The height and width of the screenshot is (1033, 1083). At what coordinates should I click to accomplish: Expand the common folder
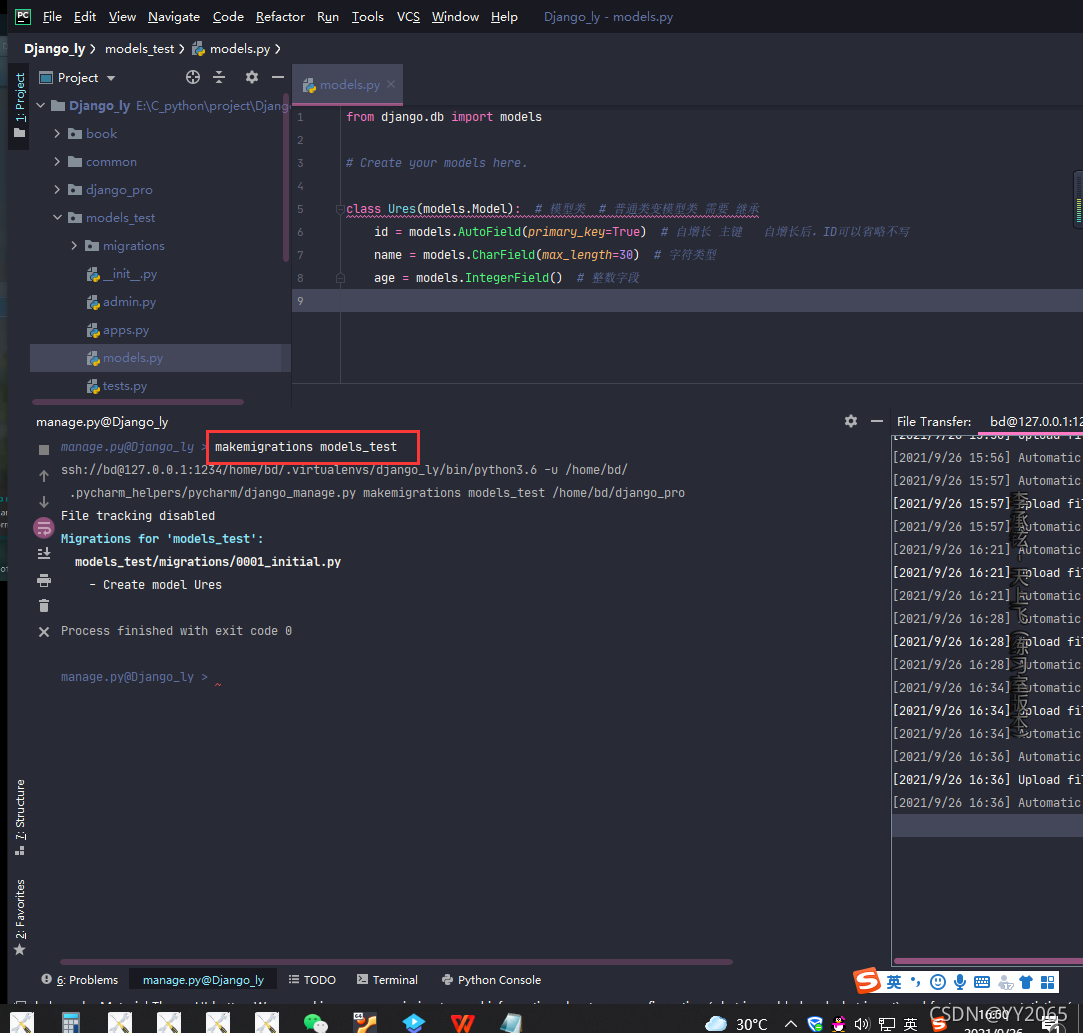pos(57,162)
